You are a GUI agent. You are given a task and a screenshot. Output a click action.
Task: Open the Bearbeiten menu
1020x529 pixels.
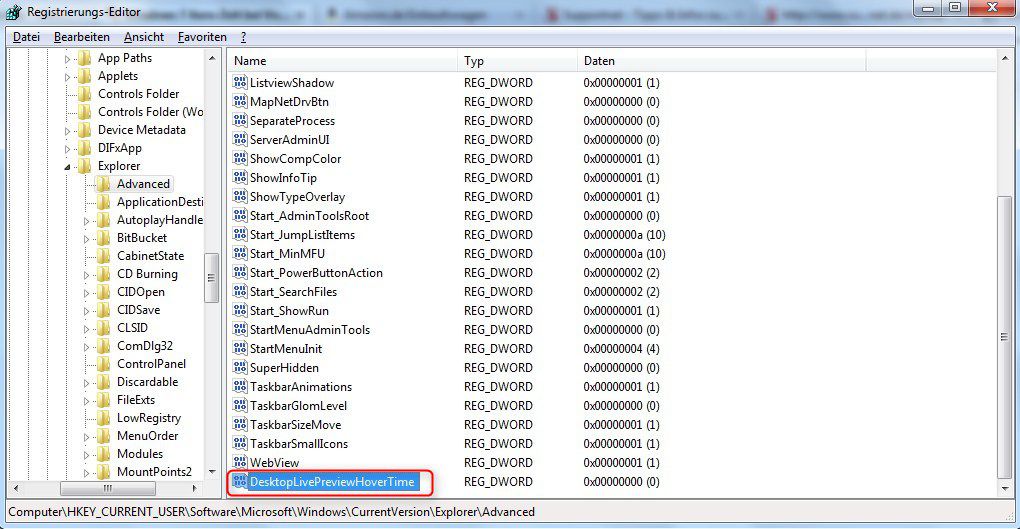point(82,37)
